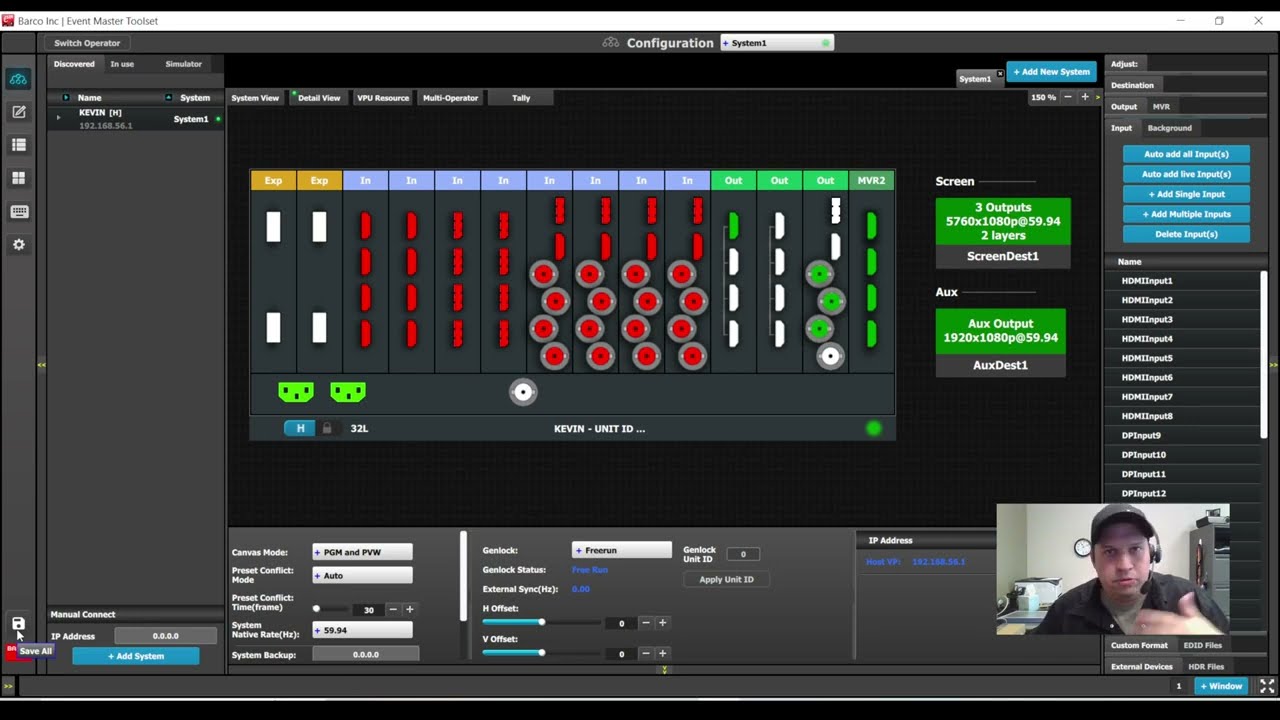
Task: Increase Preset Conflict Time with plus
Action: pyautogui.click(x=409, y=609)
